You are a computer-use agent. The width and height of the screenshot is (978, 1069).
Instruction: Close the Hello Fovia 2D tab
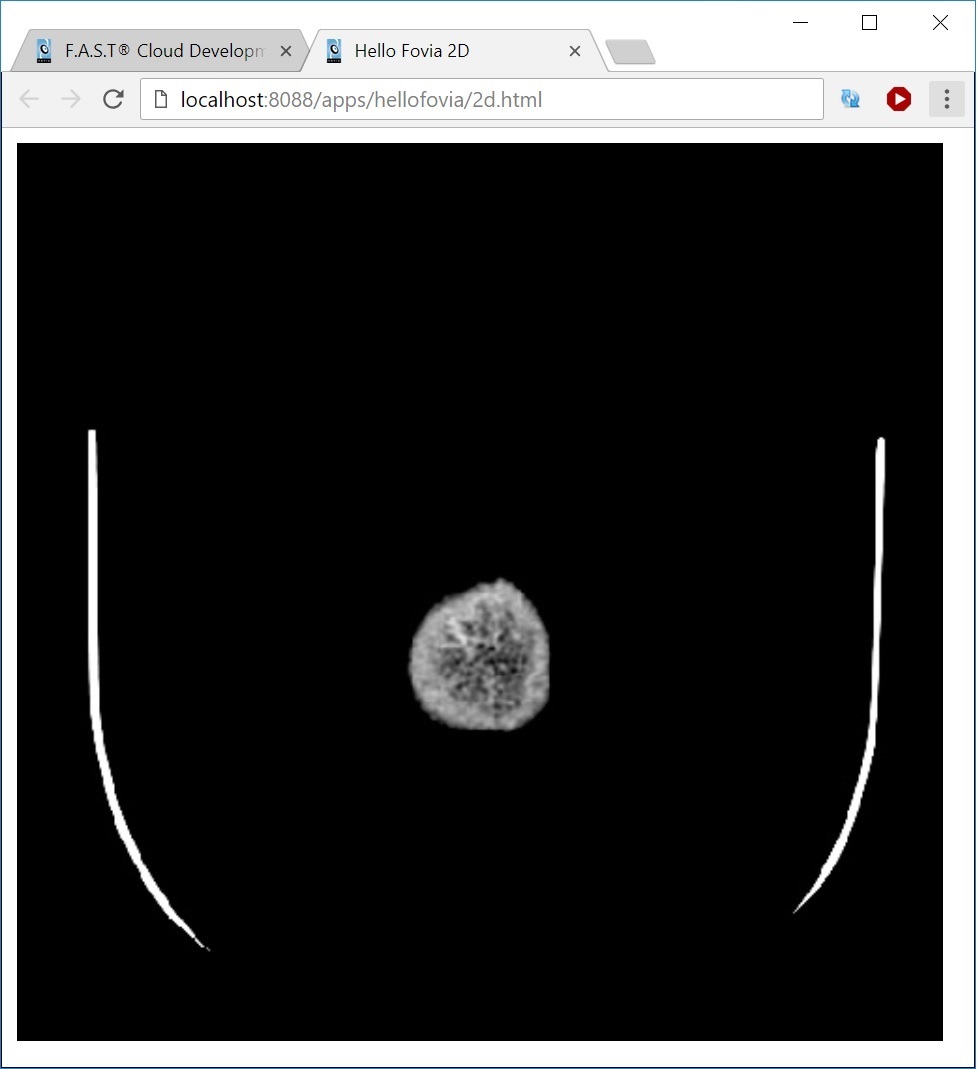[575, 50]
